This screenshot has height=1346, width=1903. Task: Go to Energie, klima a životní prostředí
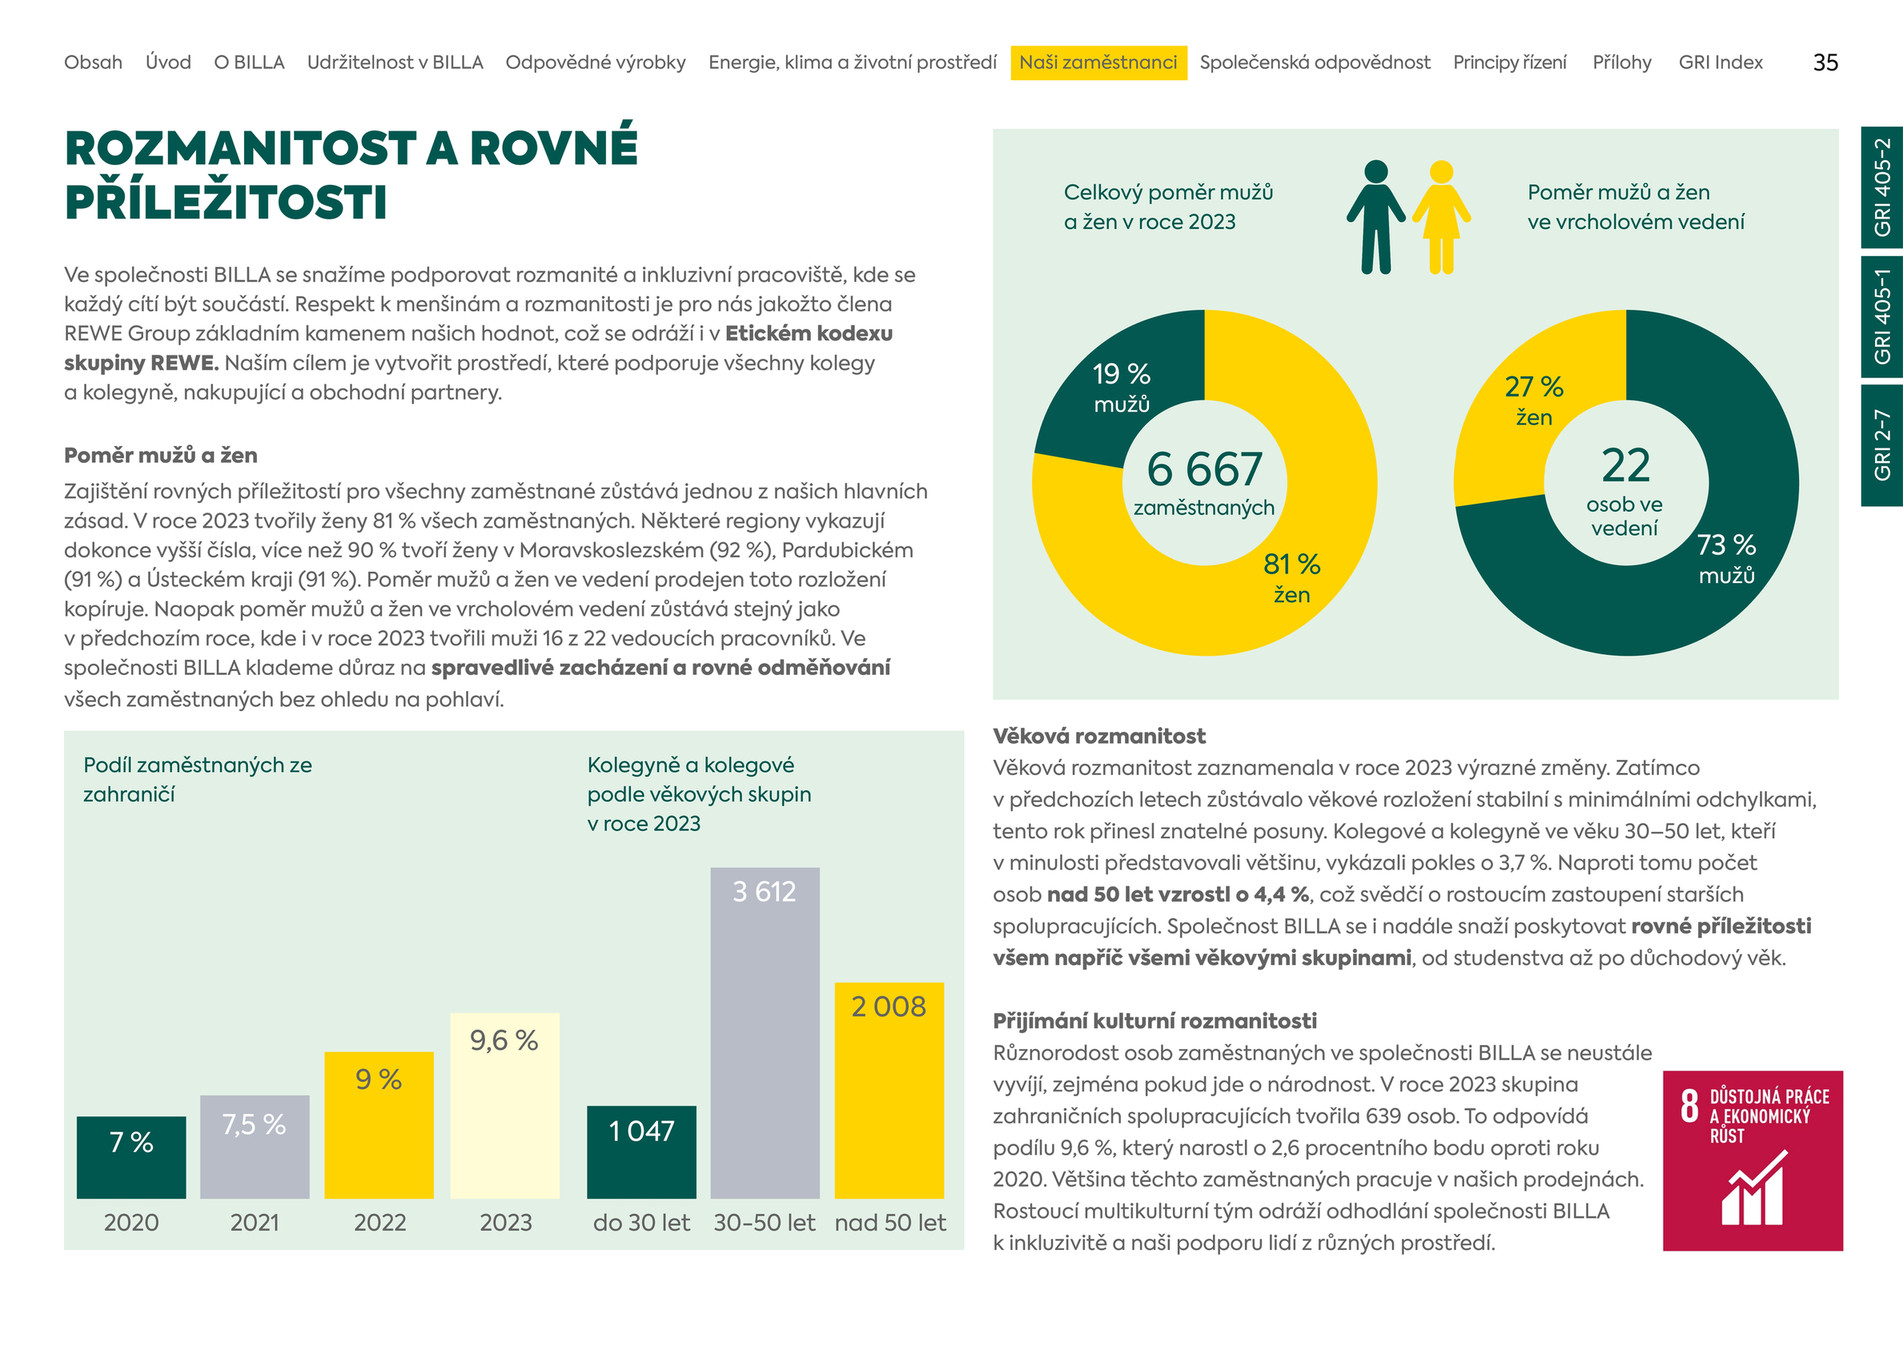pyautogui.click(x=853, y=62)
